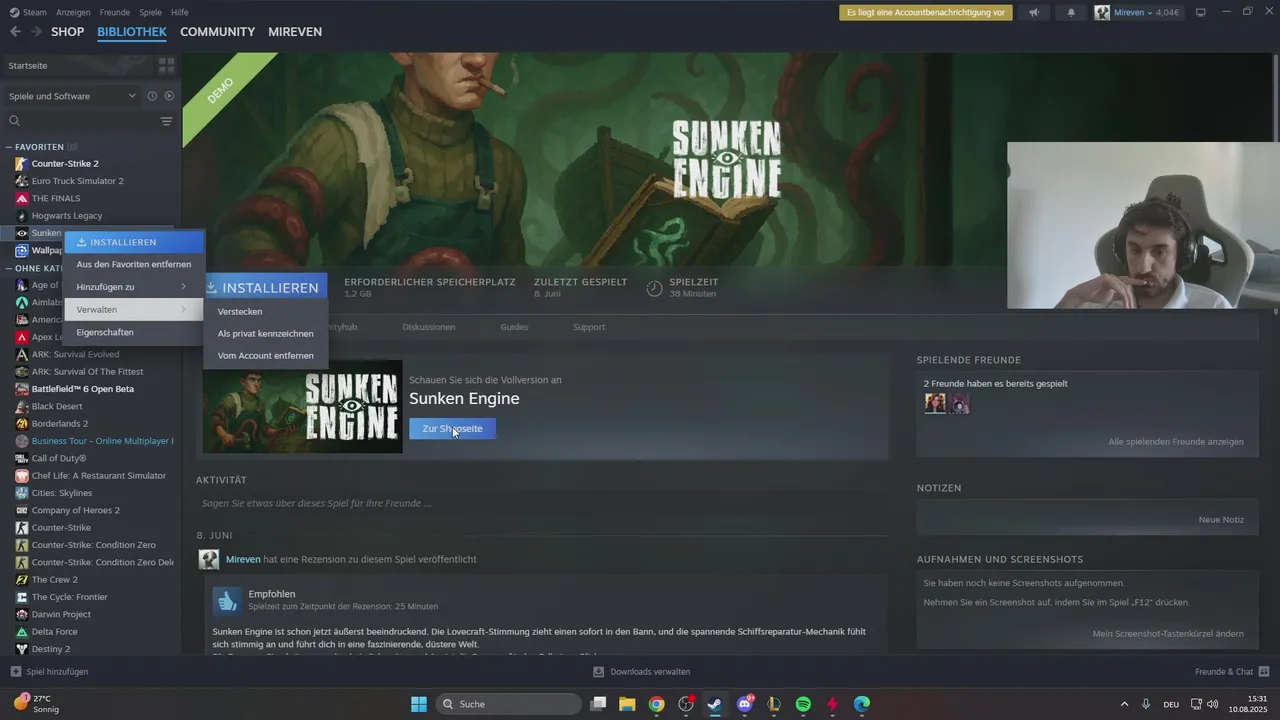Go forward with the navigation arrow
Image resolution: width=1280 pixels, height=720 pixels.
pyautogui.click(x=36, y=32)
